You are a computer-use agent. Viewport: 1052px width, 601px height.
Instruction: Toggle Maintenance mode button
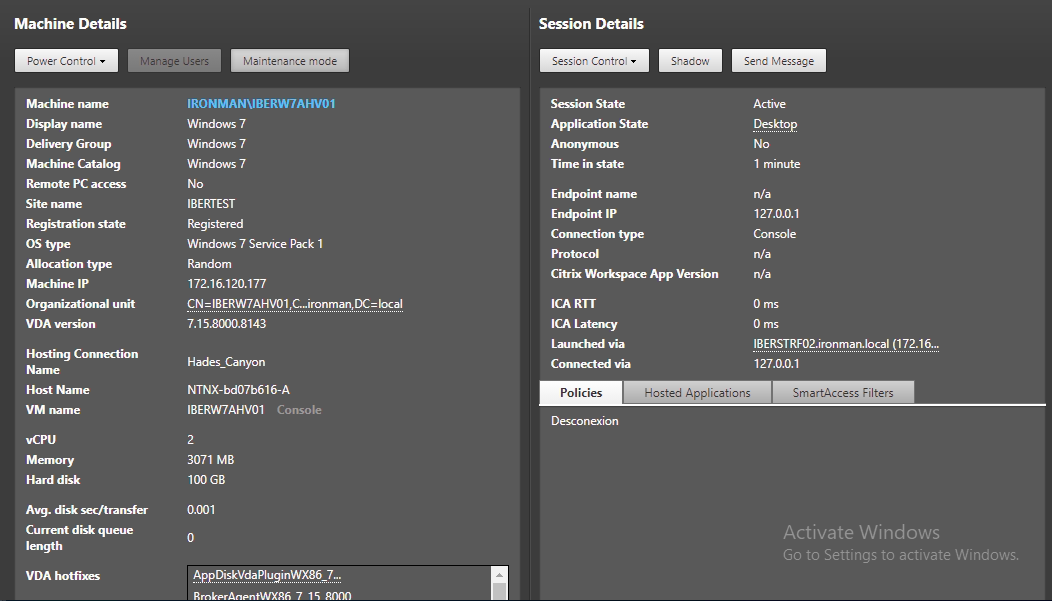pyautogui.click(x=290, y=60)
